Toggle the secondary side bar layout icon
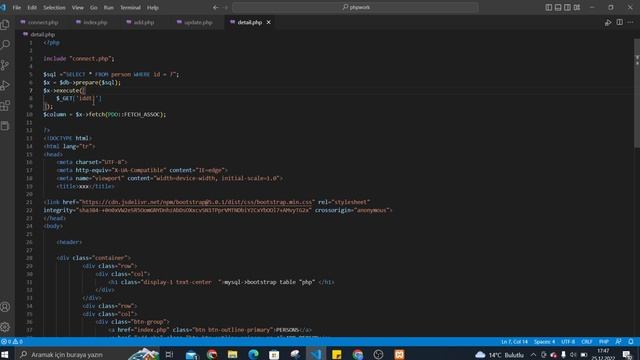The image size is (640, 360). [x=567, y=7]
